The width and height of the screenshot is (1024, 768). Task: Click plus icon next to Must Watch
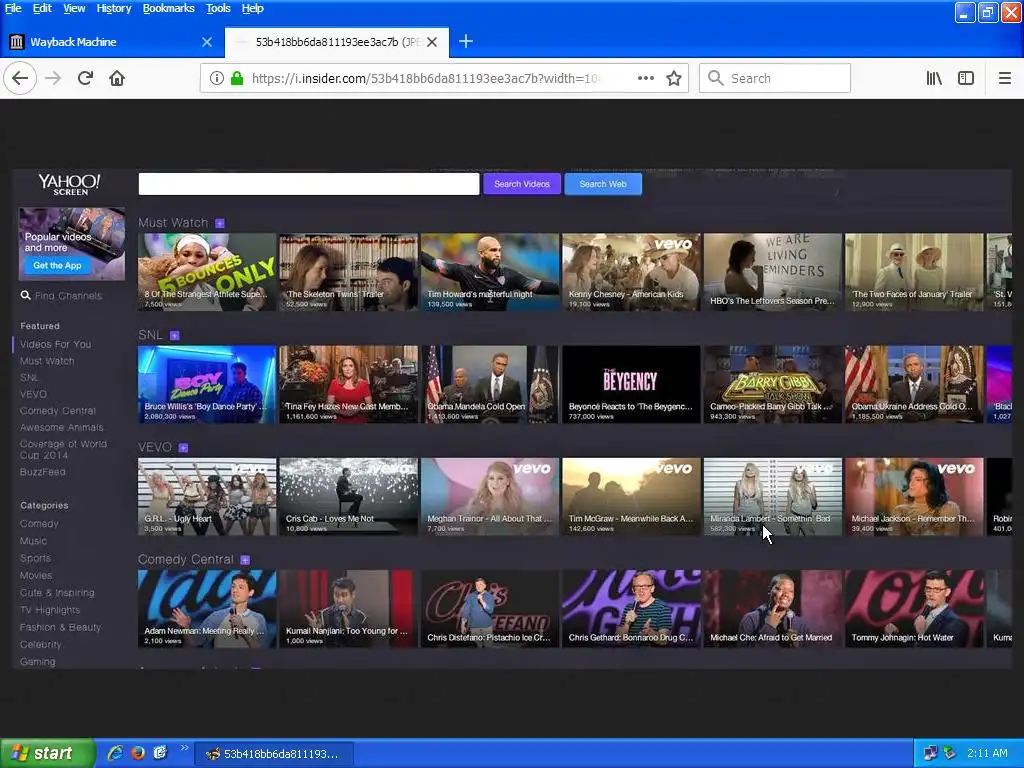coord(220,223)
